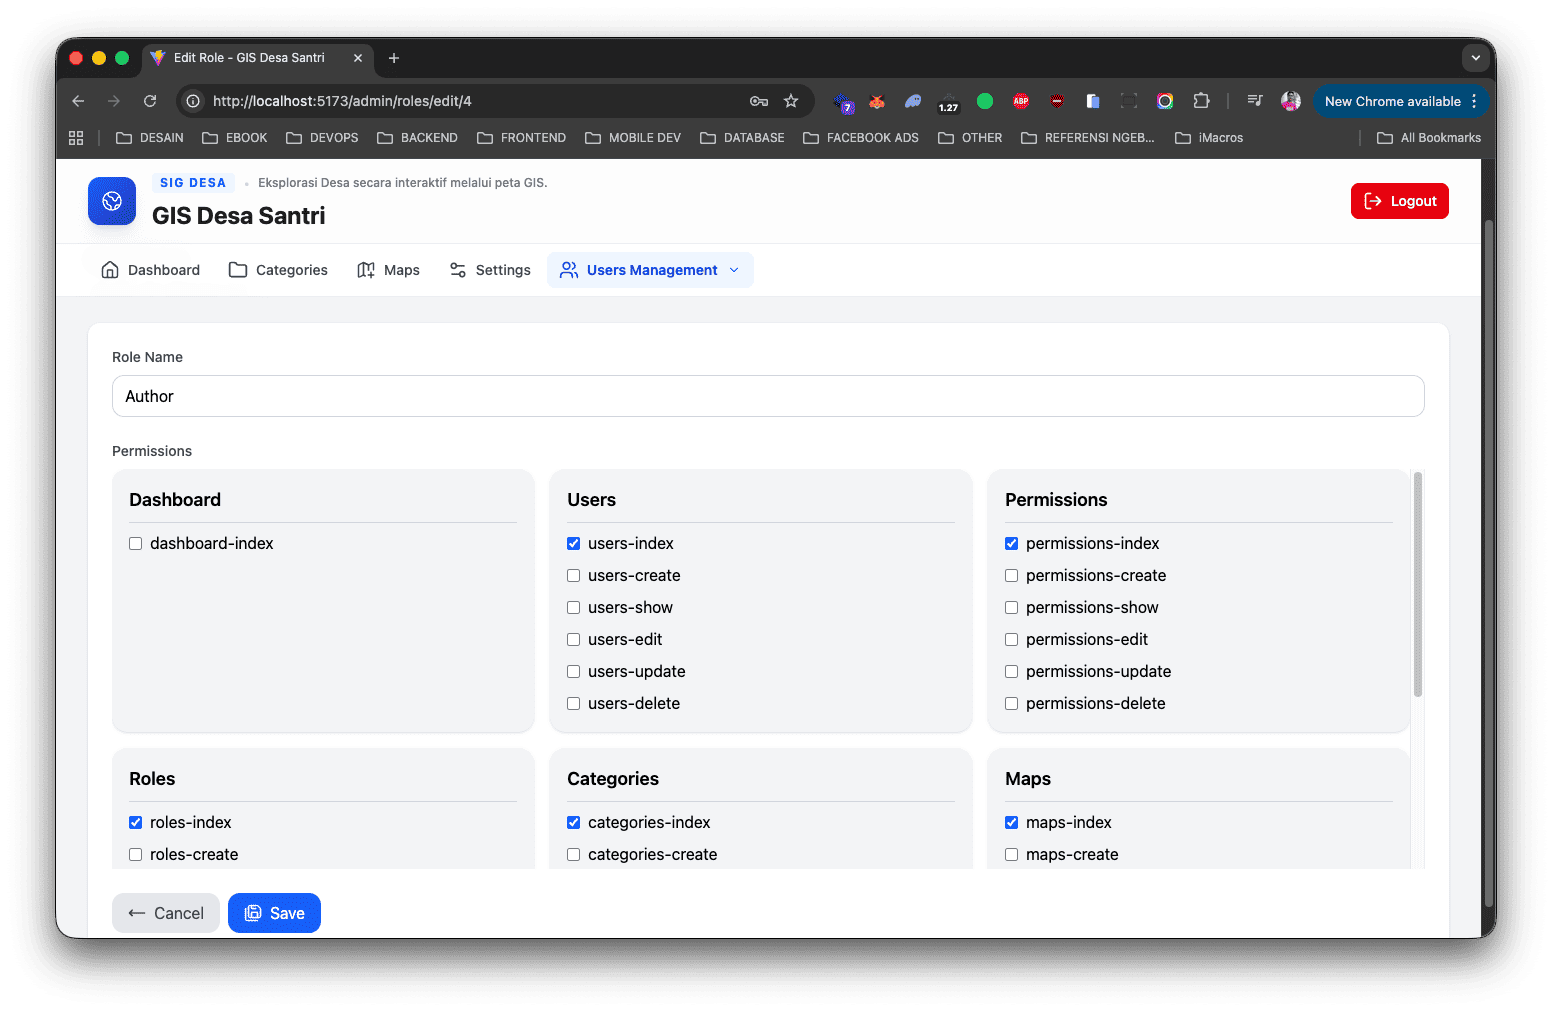This screenshot has width=1552, height=1012.
Task: Open the tab search chevron dropdown
Action: click(1475, 58)
